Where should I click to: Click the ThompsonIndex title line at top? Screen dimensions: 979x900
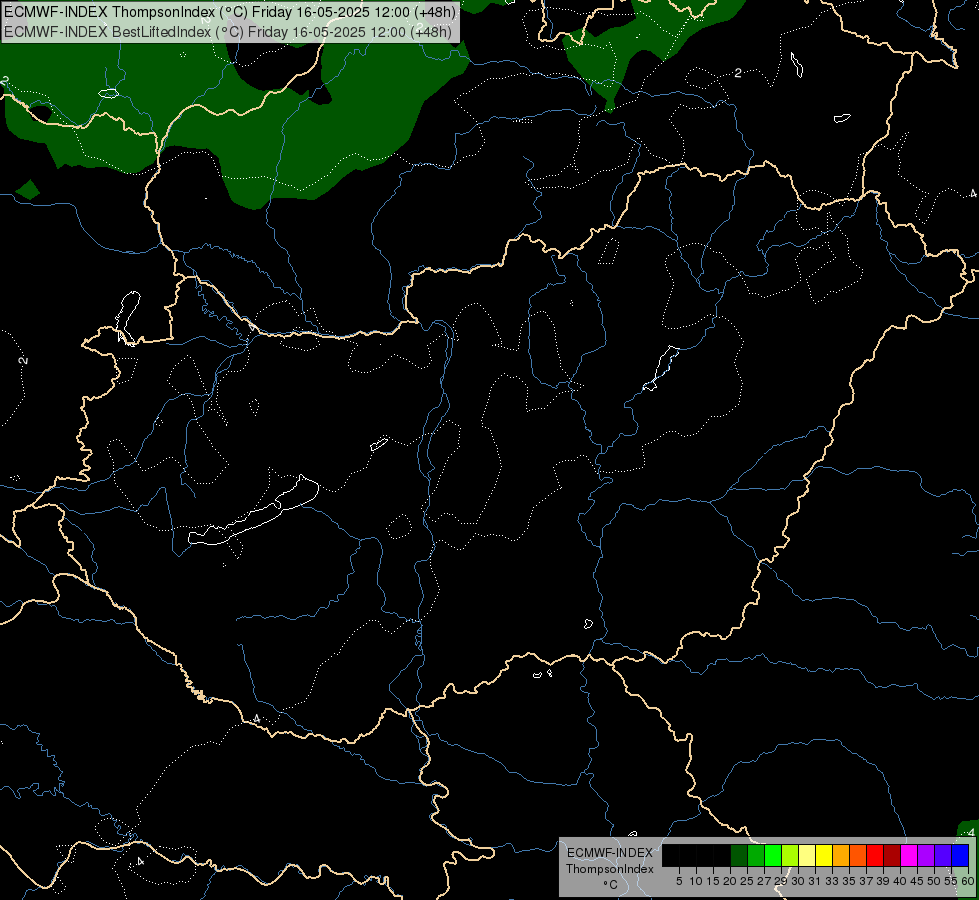[x=230, y=12]
